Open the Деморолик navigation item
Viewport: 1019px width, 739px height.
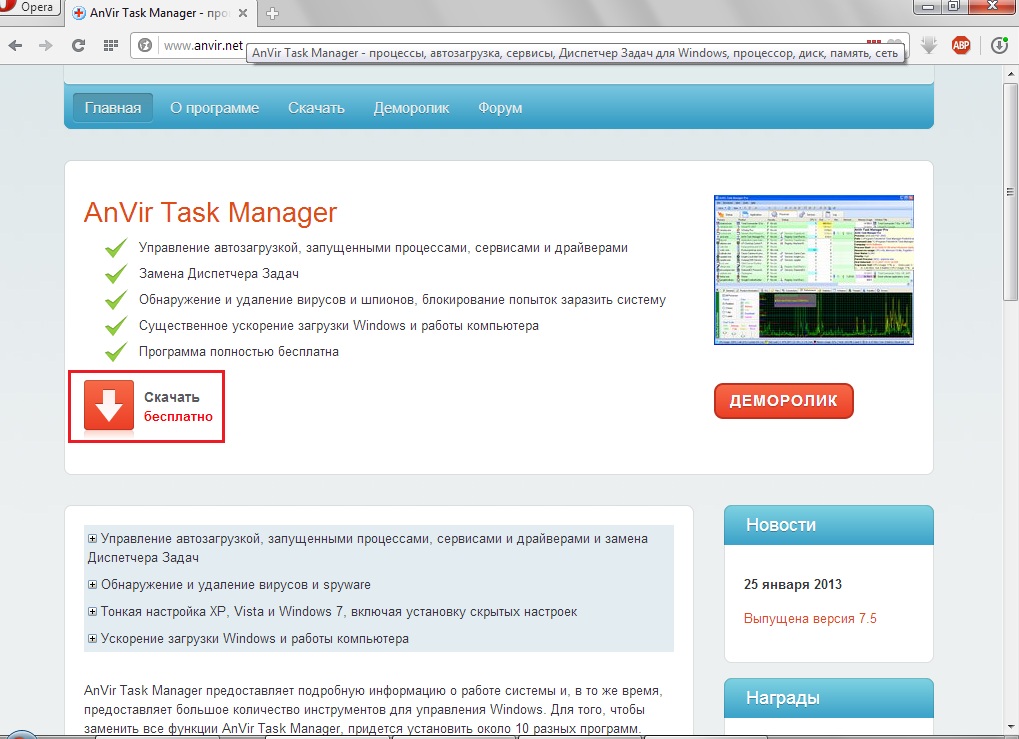411,108
